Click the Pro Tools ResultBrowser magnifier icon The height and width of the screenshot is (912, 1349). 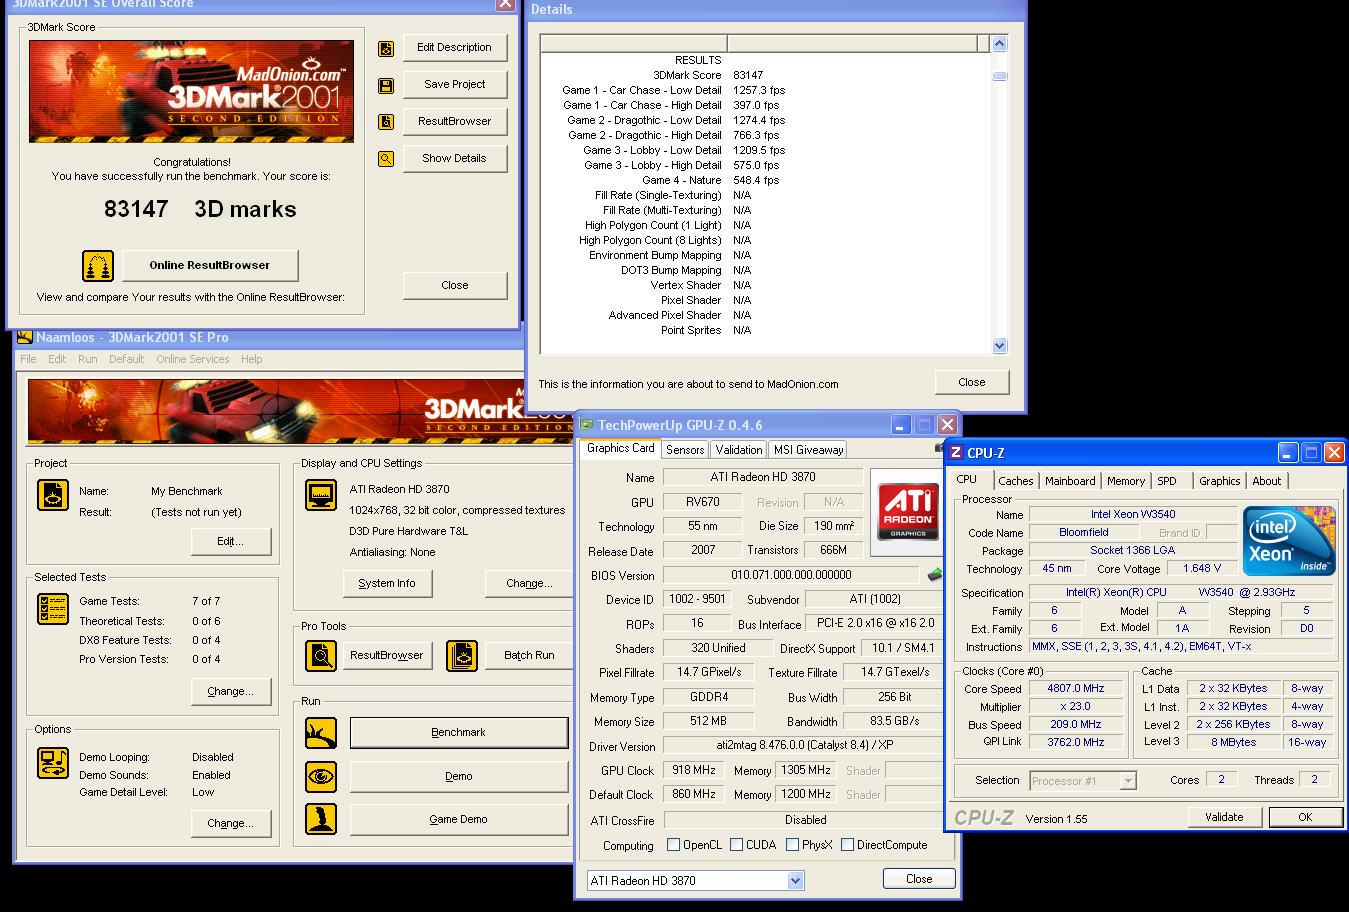coord(321,656)
